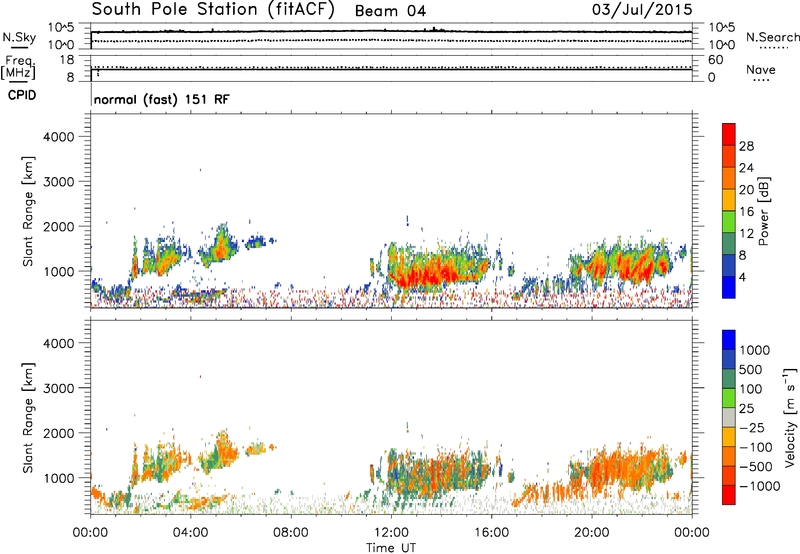Click the '12:00' time tick label

click(x=391, y=533)
